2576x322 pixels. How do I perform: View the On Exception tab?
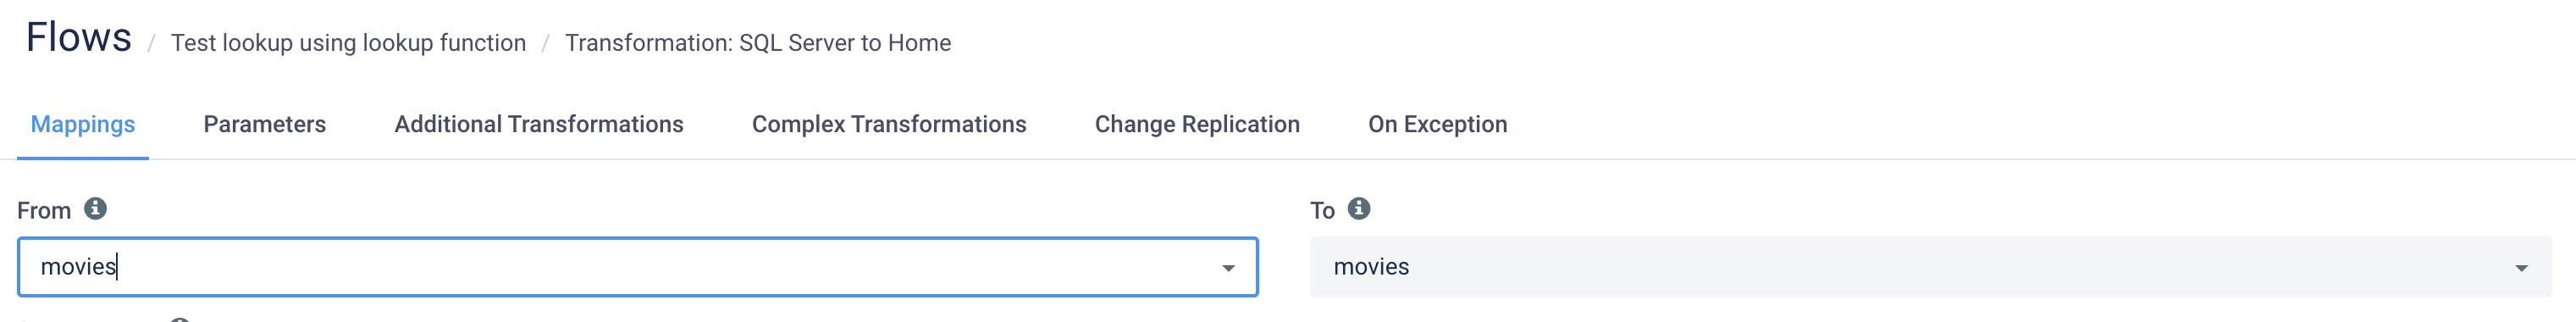1437,124
